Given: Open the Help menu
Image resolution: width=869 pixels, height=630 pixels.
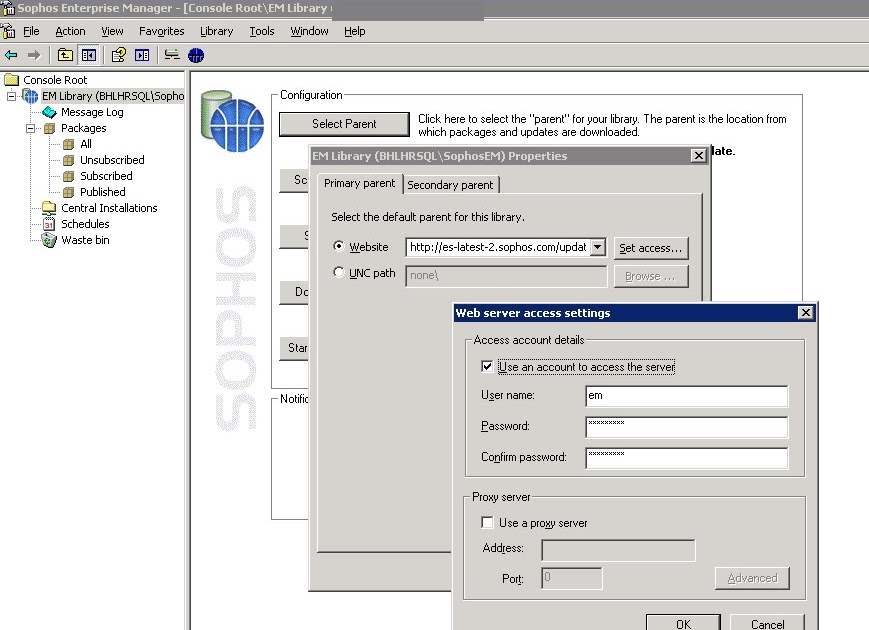Looking at the screenshot, I should pyautogui.click(x=355, y=31).
